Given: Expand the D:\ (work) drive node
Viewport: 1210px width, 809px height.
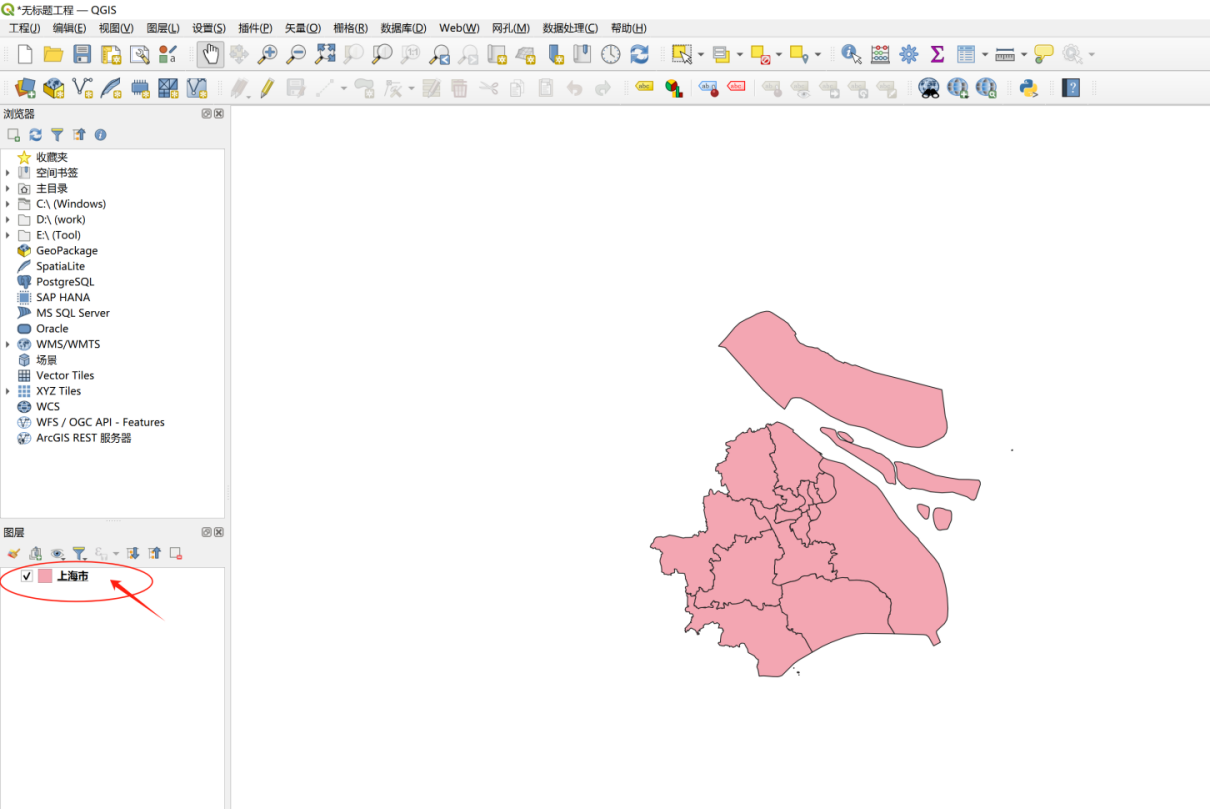Looking at the screenshot, I should tap(8, 219).
